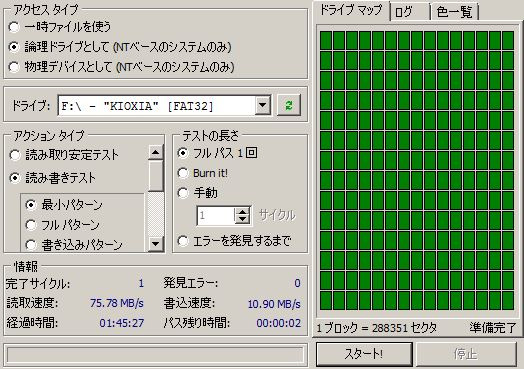
Task: Click 1 ブロック = 288351 セクタ text
Action: (377, 328)
